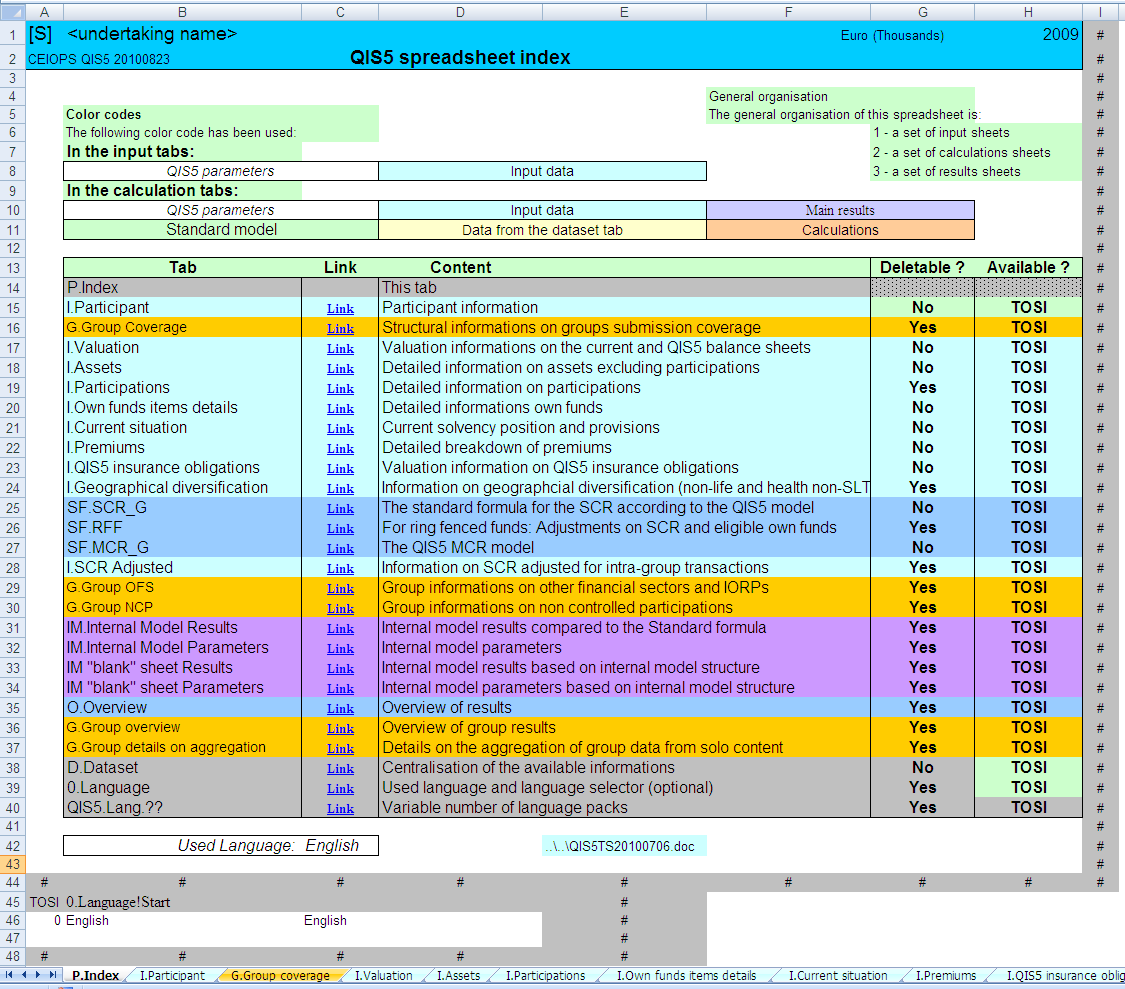
Task: Open the Link for I.Valuation
Action: [x=340, y=349]
